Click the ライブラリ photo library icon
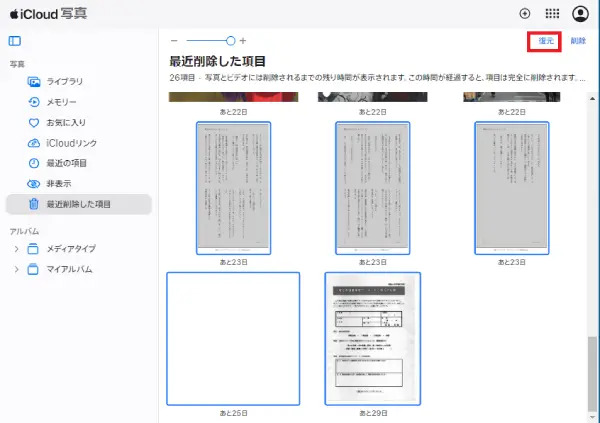Viewport: 600px width, 423px height. pos(34,82)
